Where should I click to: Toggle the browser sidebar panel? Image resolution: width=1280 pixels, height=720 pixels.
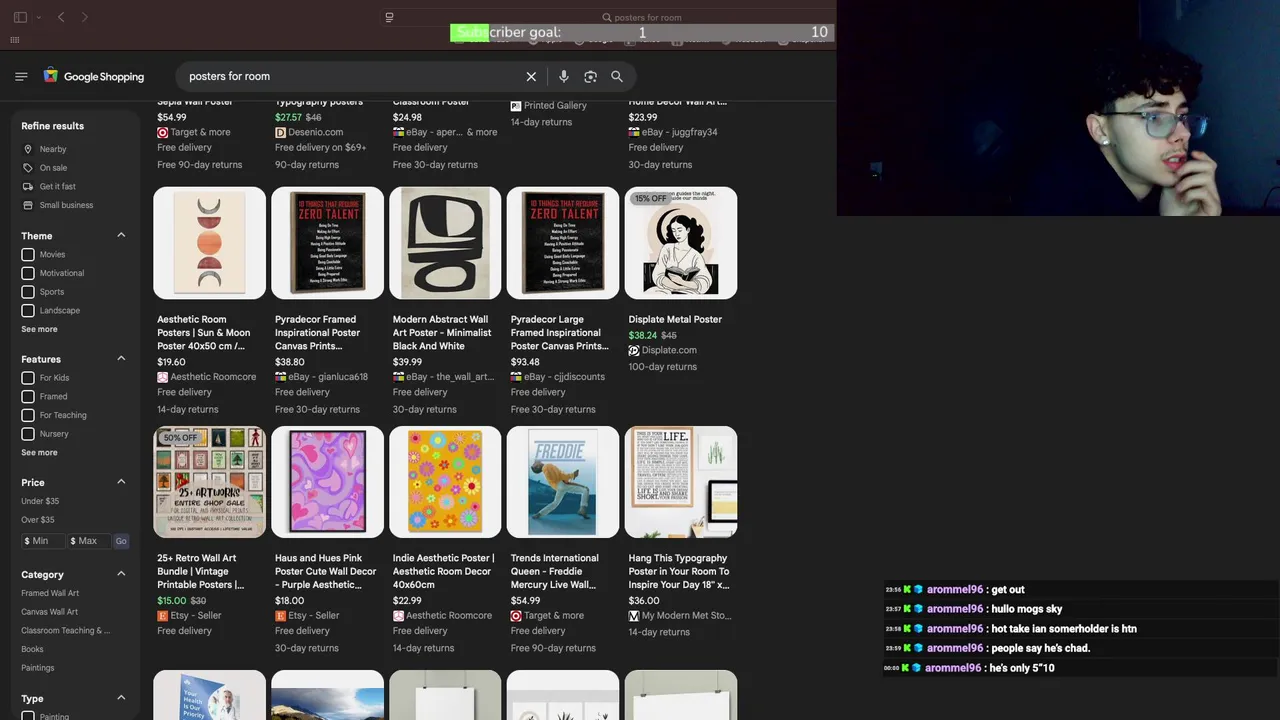coord(20,17)
